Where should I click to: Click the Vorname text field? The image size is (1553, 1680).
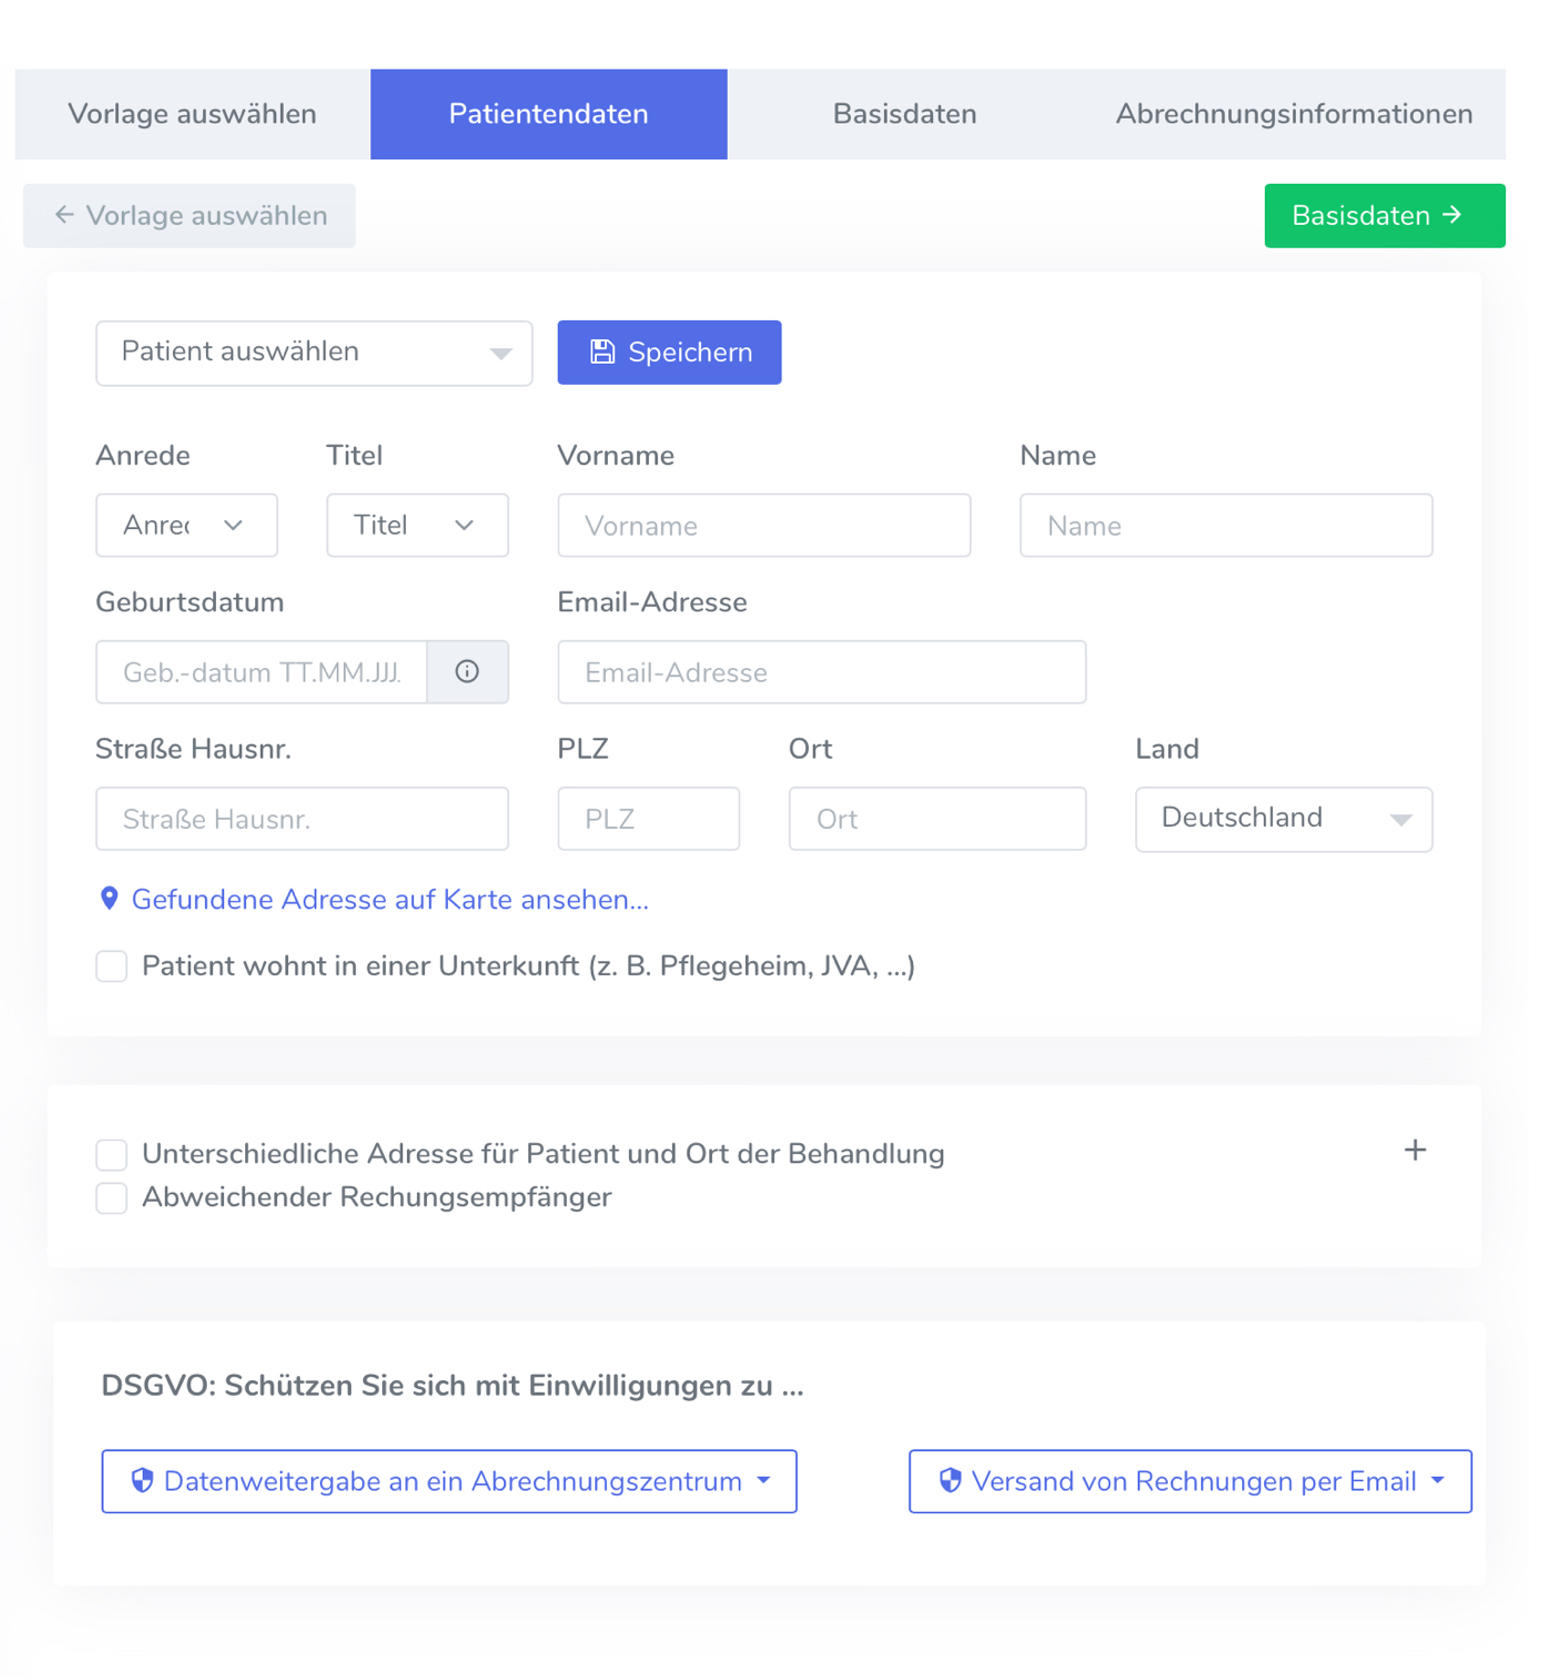[x=764, y=525]
